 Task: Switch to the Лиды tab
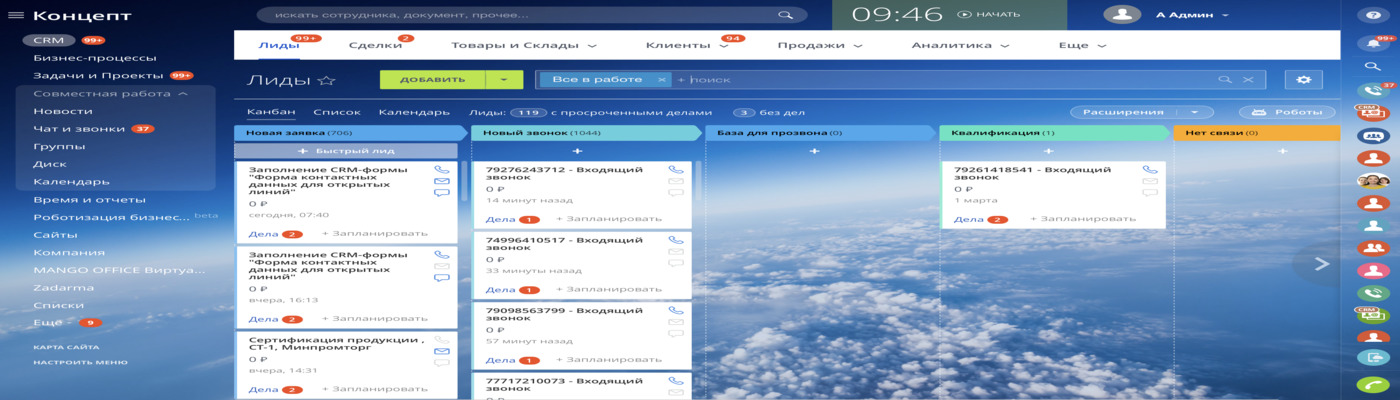pyautogui.click(x=278, y=45)
